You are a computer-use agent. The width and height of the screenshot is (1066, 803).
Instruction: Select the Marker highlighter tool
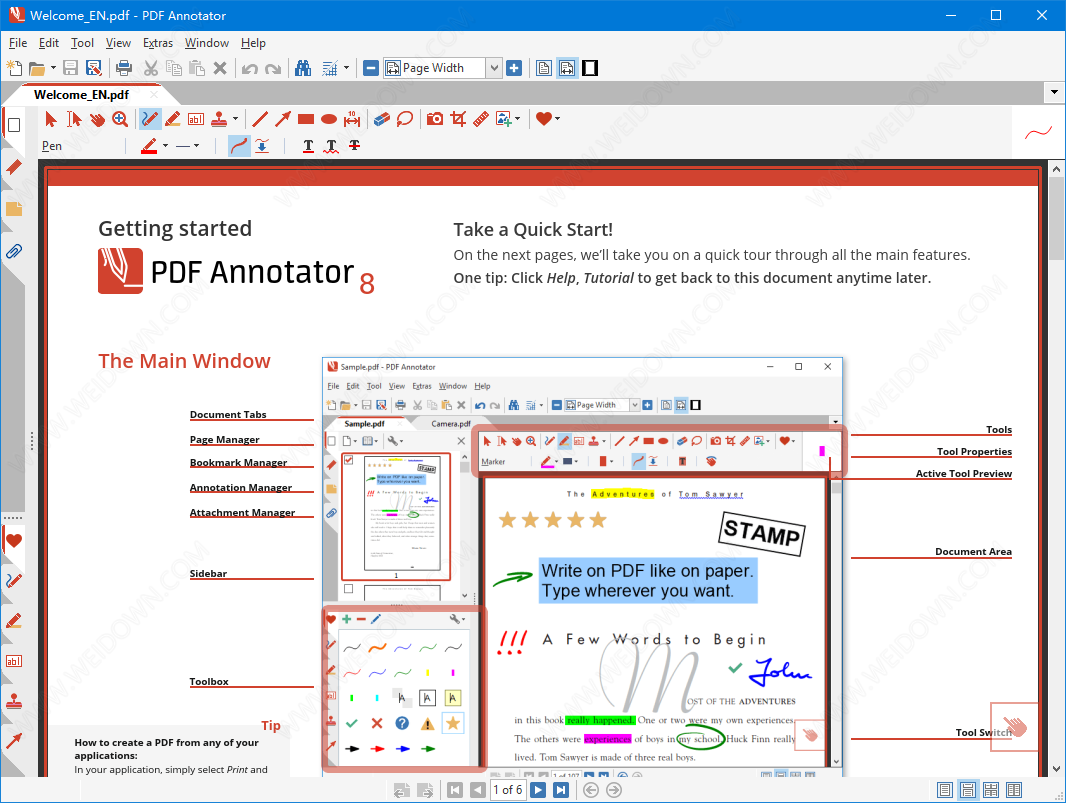click(173, 119)
